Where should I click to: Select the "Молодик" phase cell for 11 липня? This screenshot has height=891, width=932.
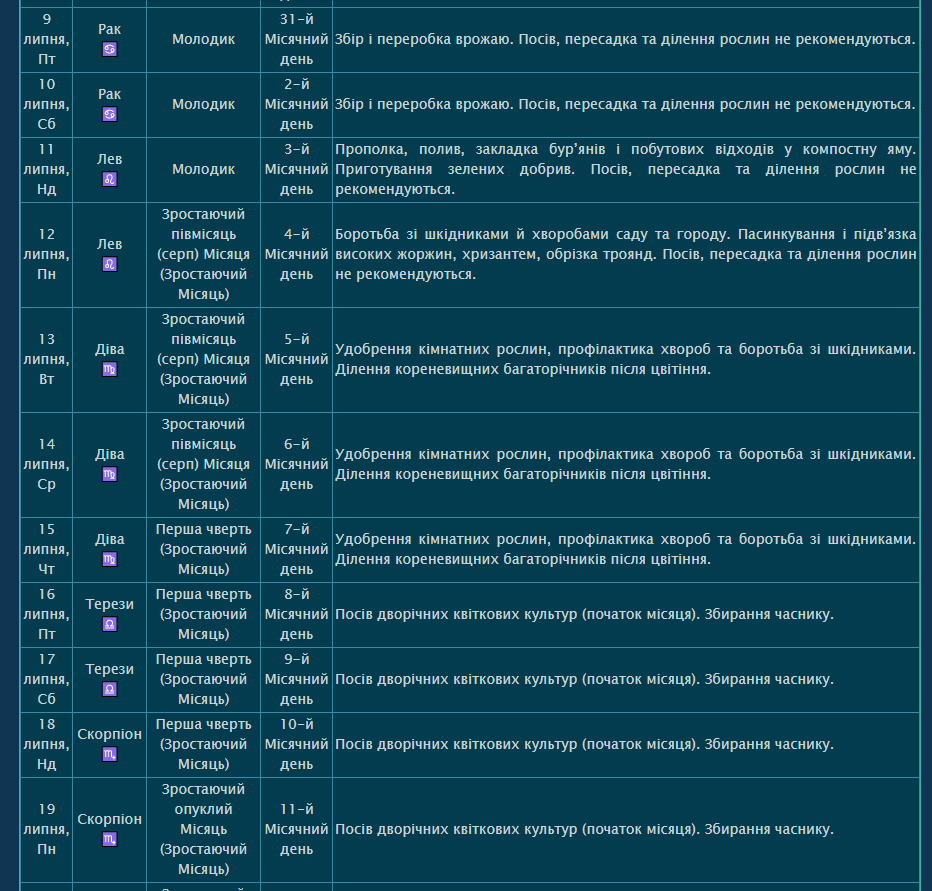coord(203,169)
